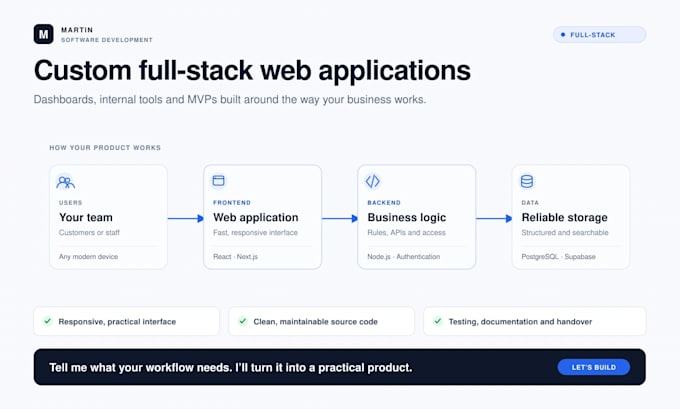
Task: Click the text Customers or staff
Action: pos(89,232)
